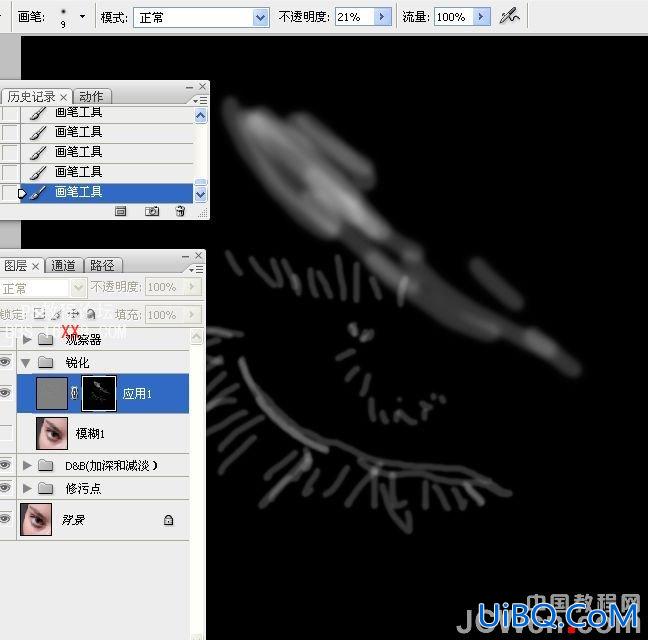
Task: Select the 修污点 group name
Action: click(83, 488)
